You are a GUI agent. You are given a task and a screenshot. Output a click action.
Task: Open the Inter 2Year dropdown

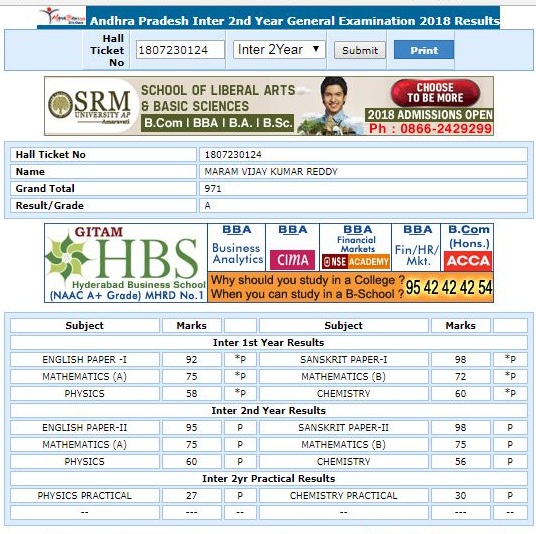point(279,50)
